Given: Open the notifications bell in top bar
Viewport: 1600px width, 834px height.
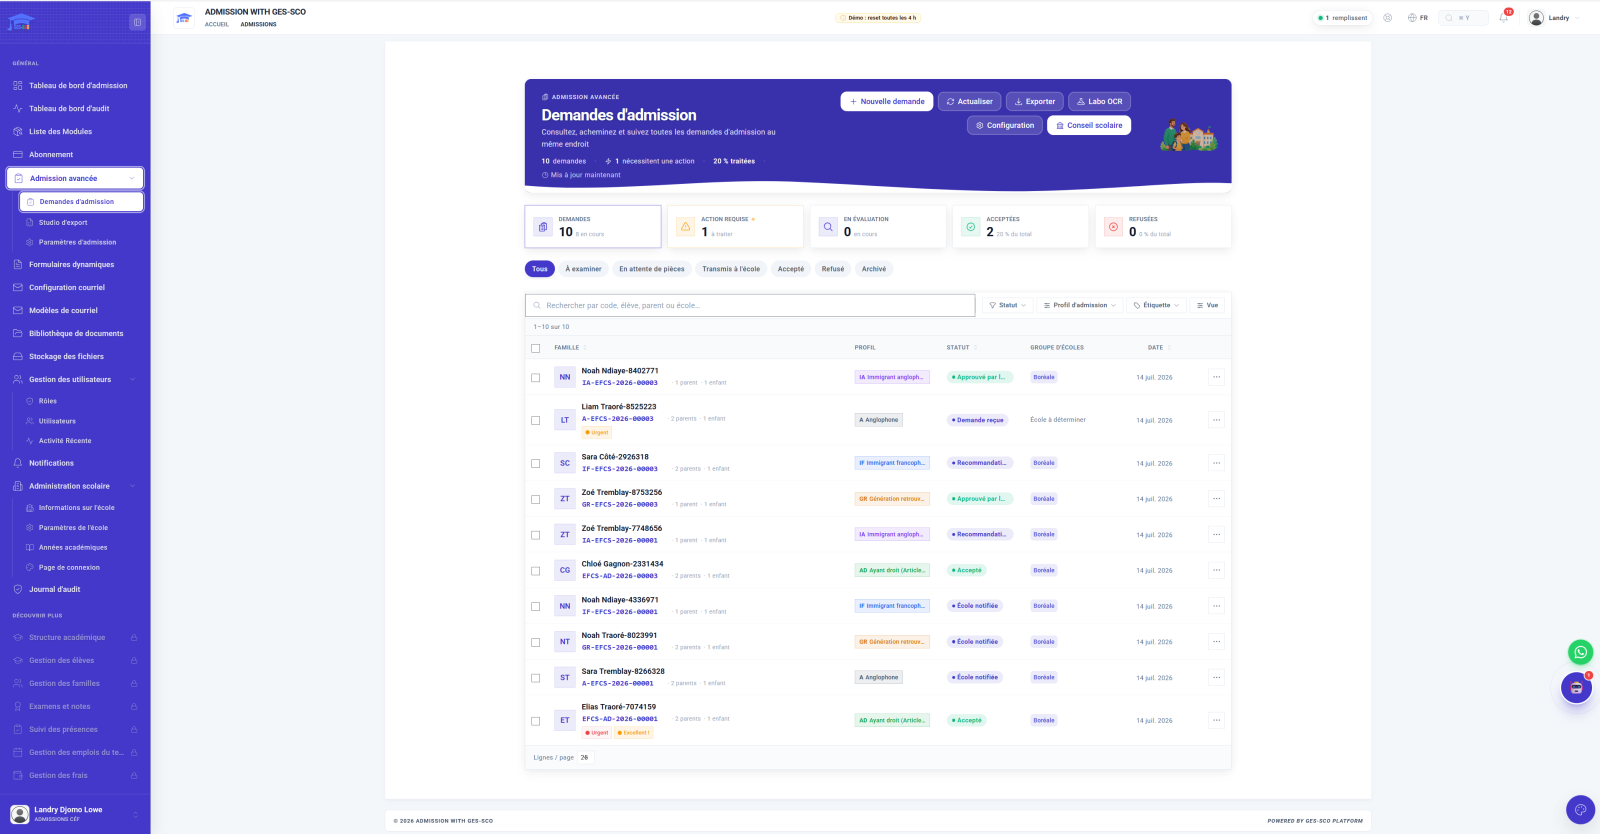Looking at the screenshot, I should point(1504,17).
